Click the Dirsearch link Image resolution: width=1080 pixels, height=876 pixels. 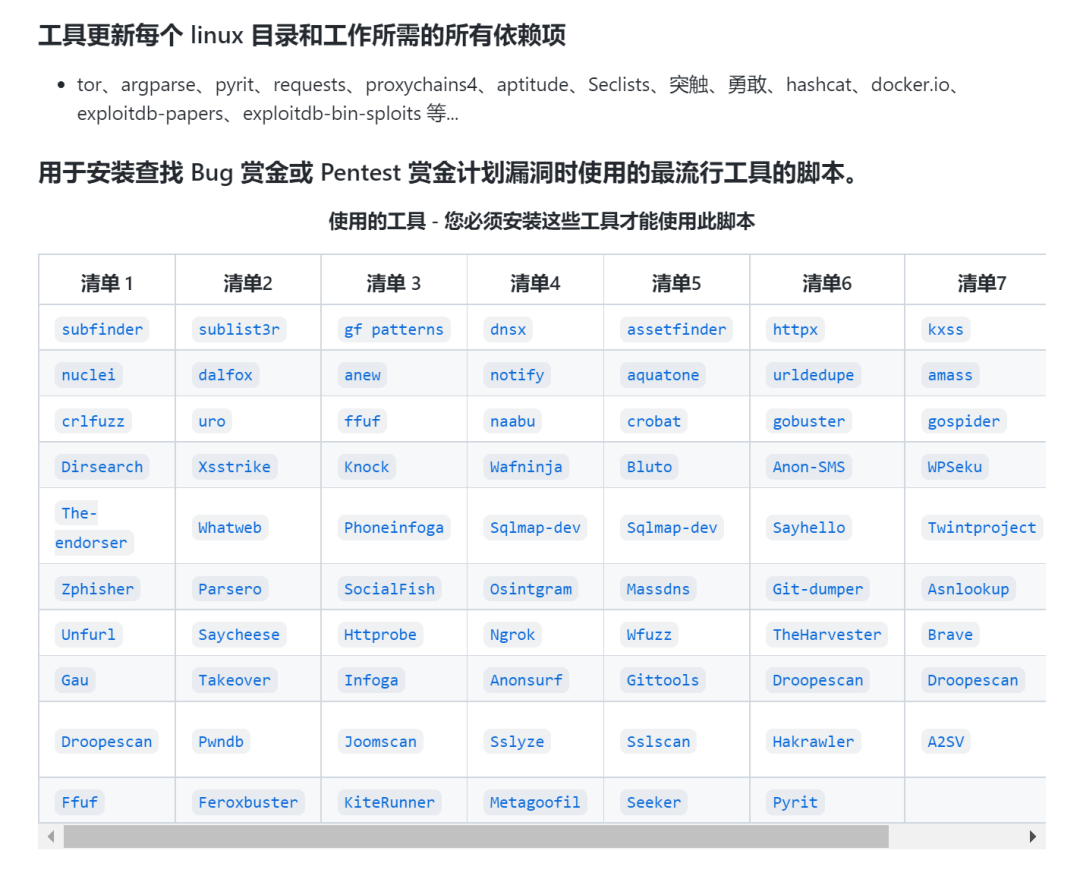[x=102, y=466]
